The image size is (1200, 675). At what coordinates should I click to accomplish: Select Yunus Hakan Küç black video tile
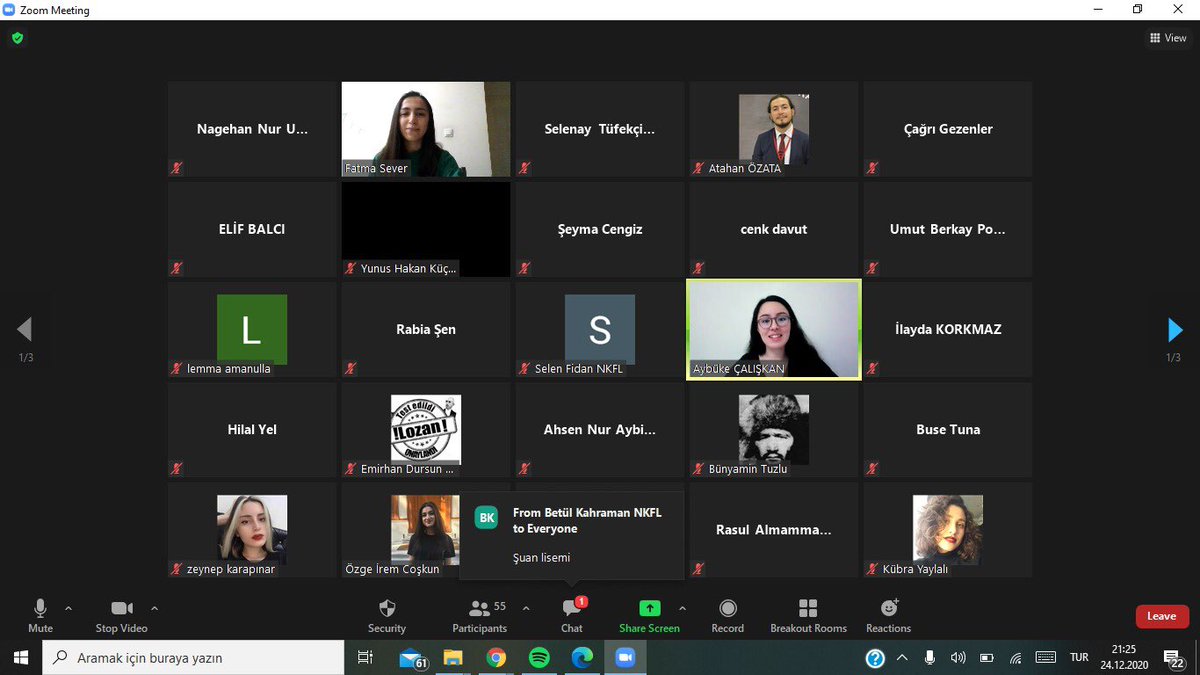(x=426, y=229)
